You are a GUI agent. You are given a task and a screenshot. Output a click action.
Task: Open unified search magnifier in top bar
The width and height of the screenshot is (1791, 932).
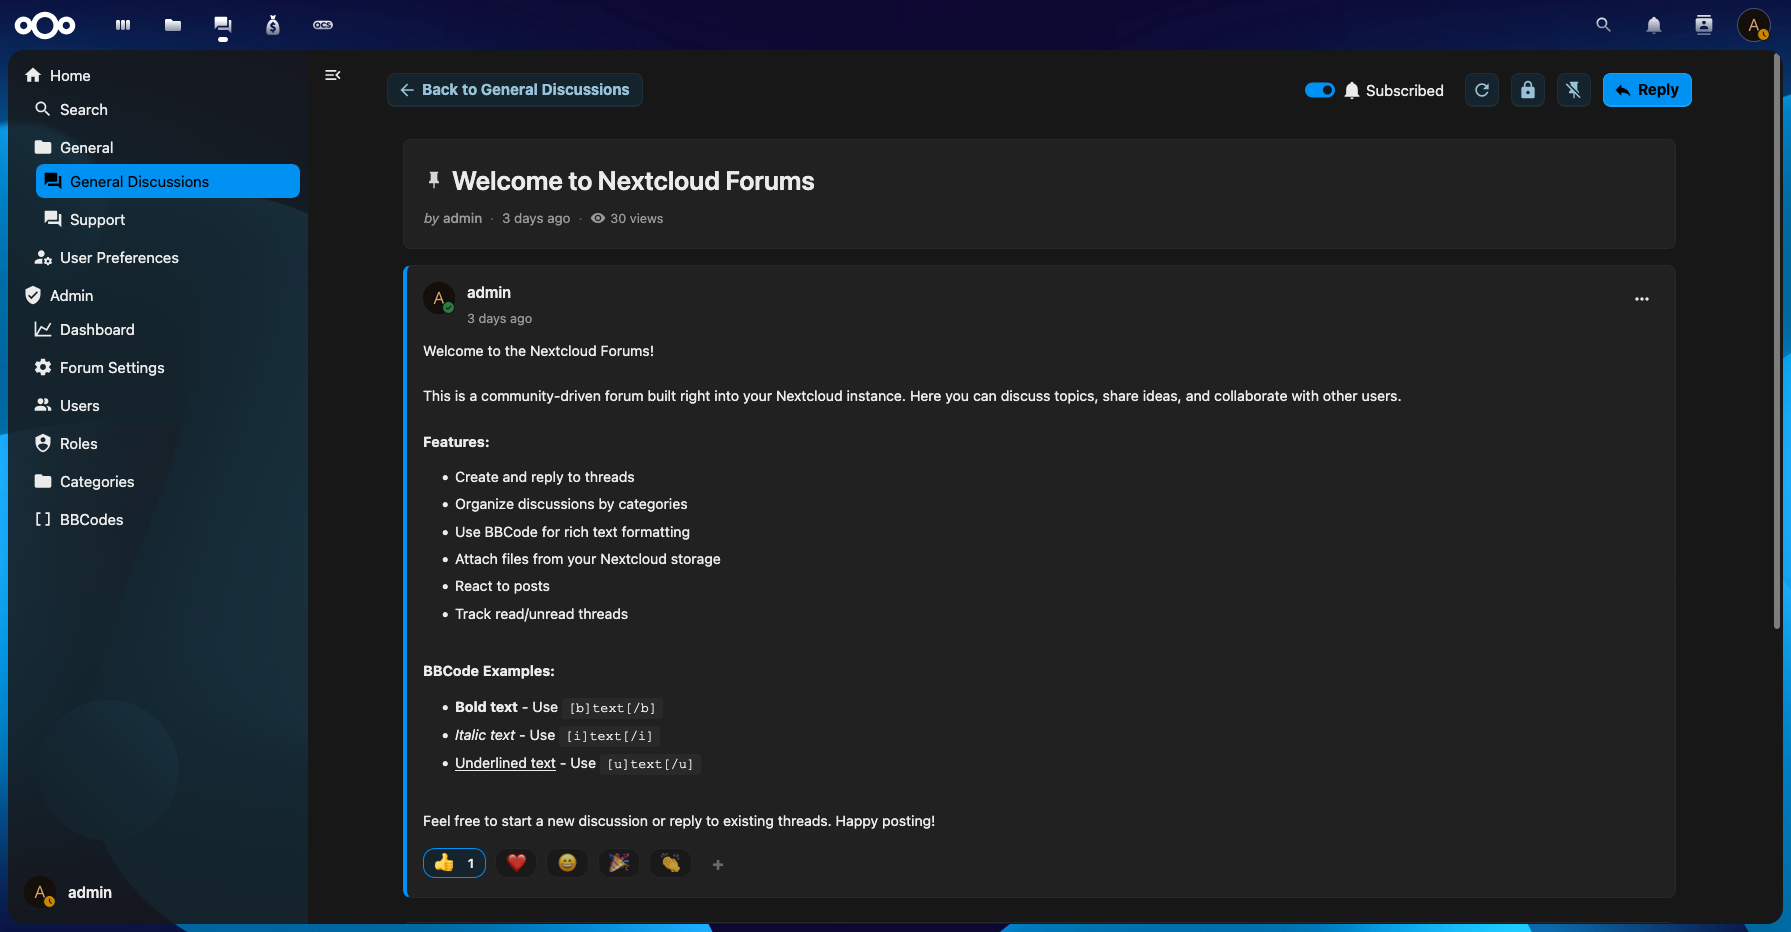click(x=1604, y=25)
